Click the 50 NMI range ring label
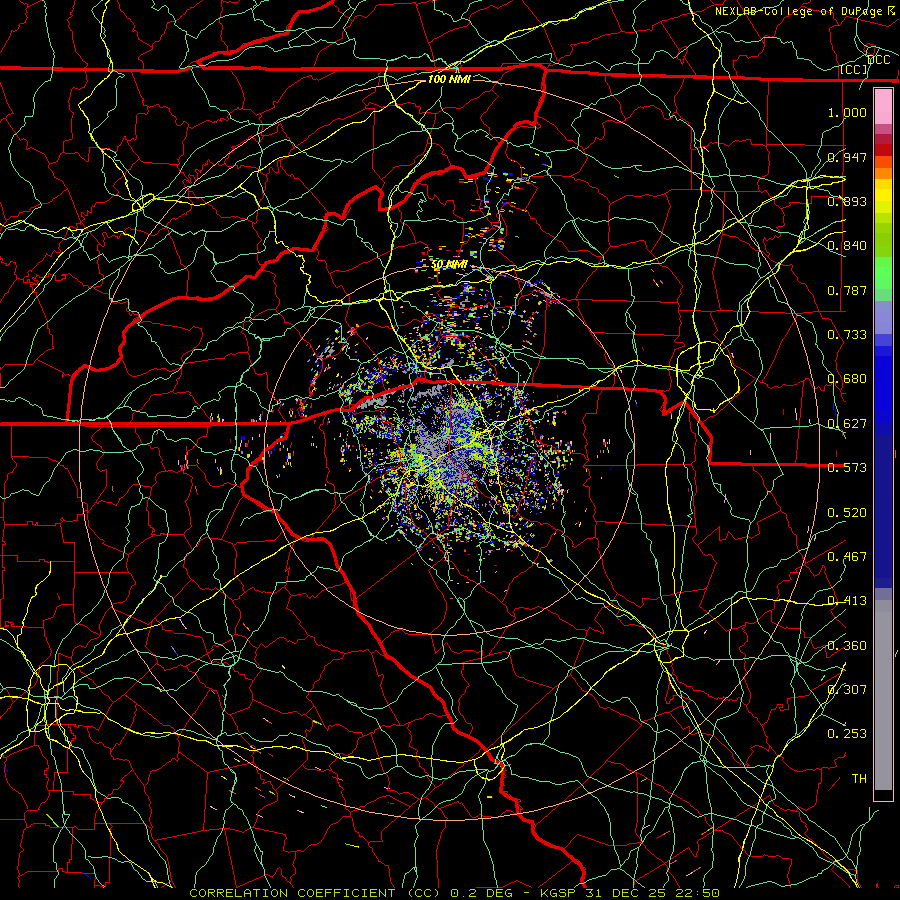The height and width of the screenshot is (900, 900). point(449,264)
